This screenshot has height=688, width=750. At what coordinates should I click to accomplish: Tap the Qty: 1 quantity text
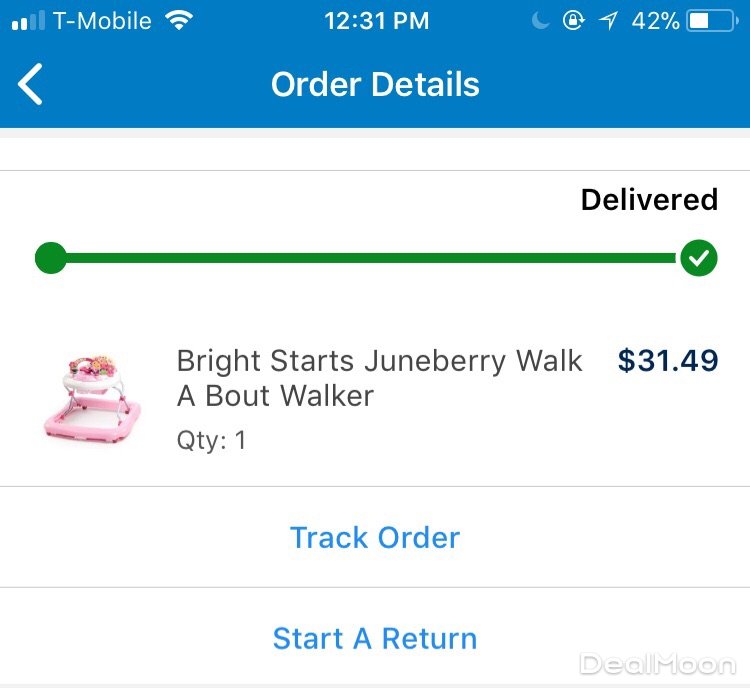coord(211,440)
